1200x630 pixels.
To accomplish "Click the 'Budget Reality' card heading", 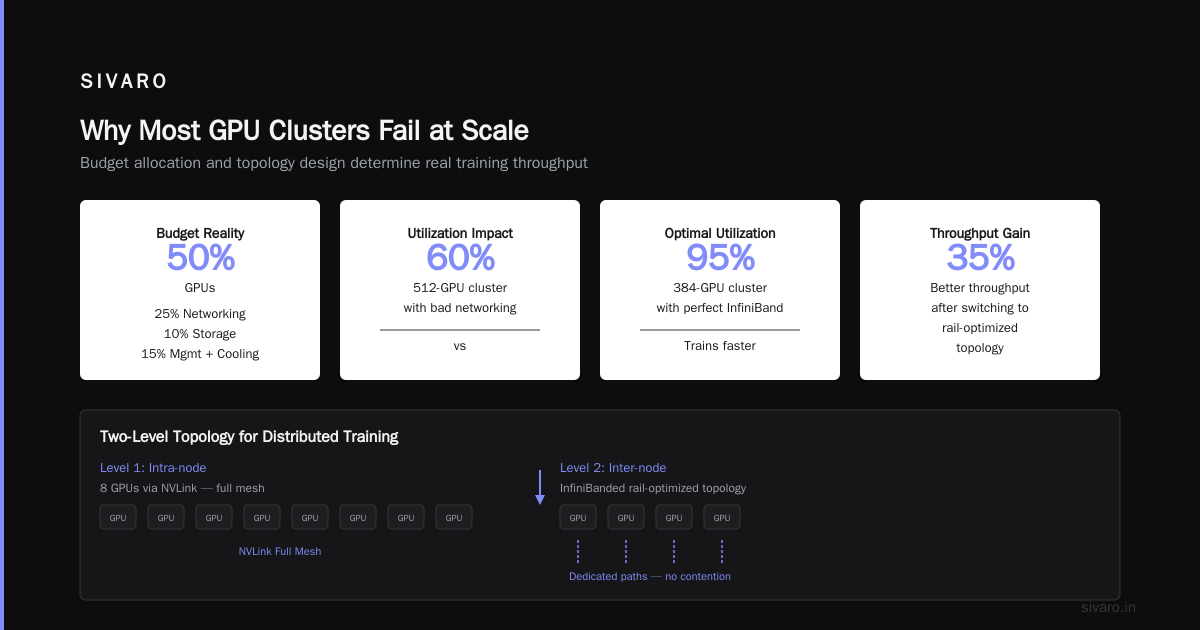I will pyautogui.click(x=200, y=233).
